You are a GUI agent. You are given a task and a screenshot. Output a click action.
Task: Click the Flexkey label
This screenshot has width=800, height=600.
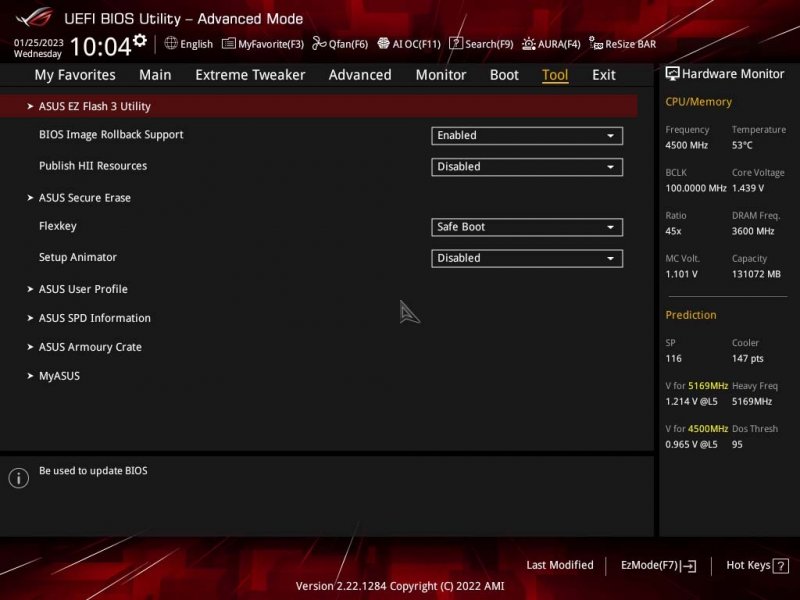(58, 226)
